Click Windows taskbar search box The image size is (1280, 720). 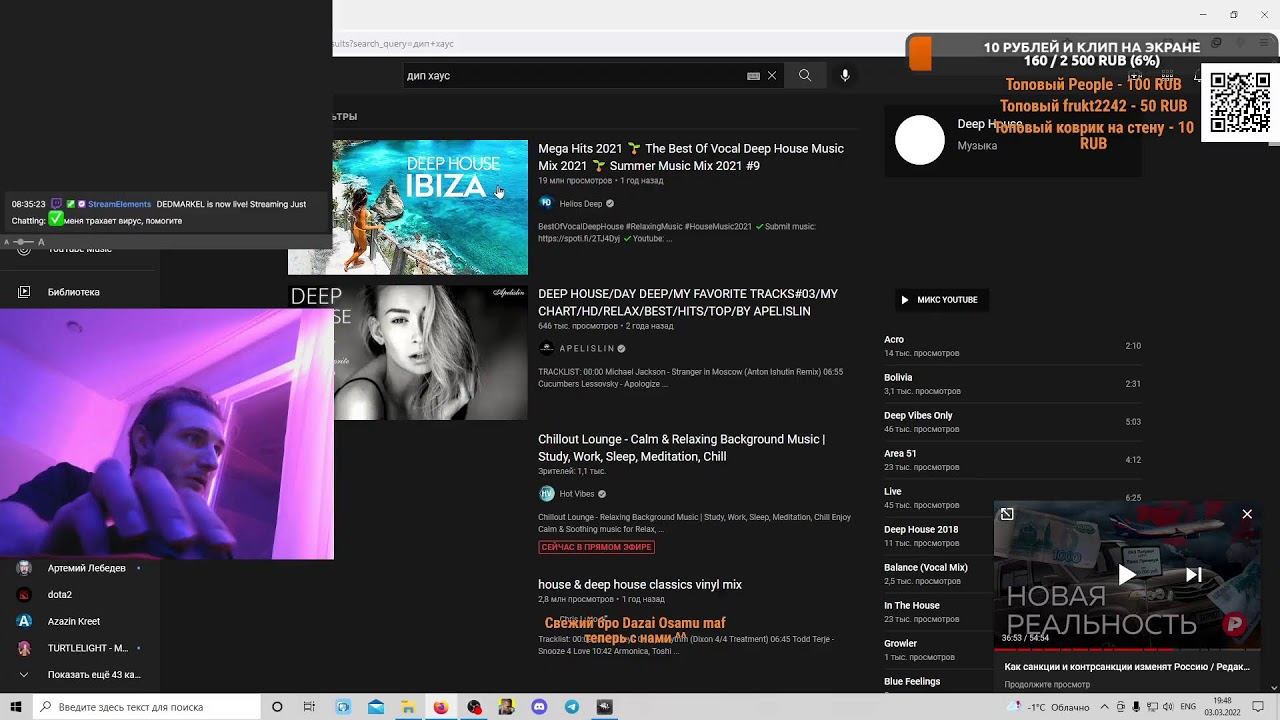click(146, 707)
